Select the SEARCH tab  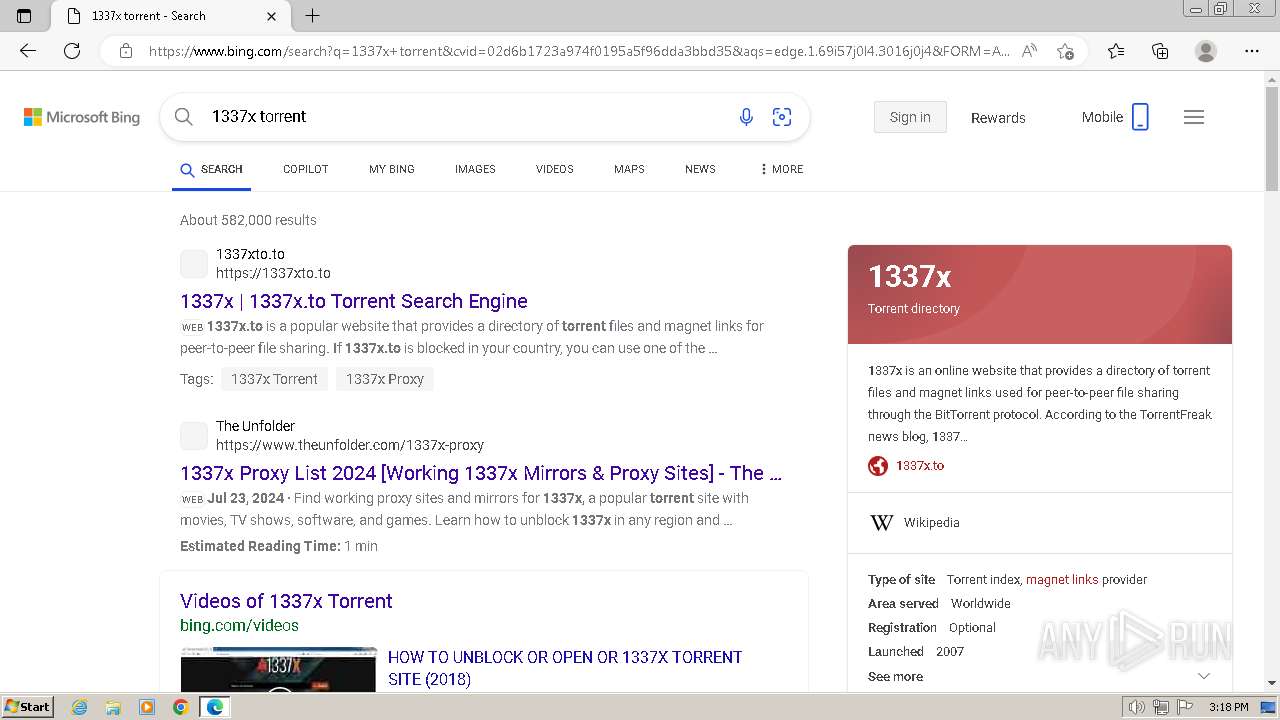[211, 169]
